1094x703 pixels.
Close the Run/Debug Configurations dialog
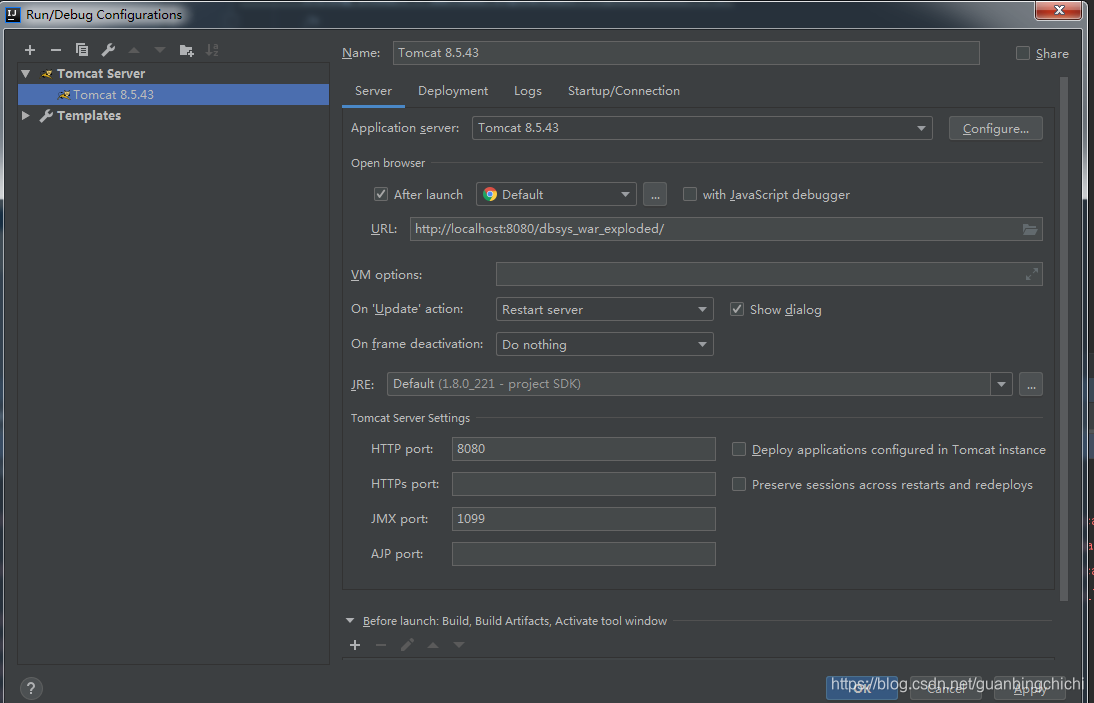1058,10
